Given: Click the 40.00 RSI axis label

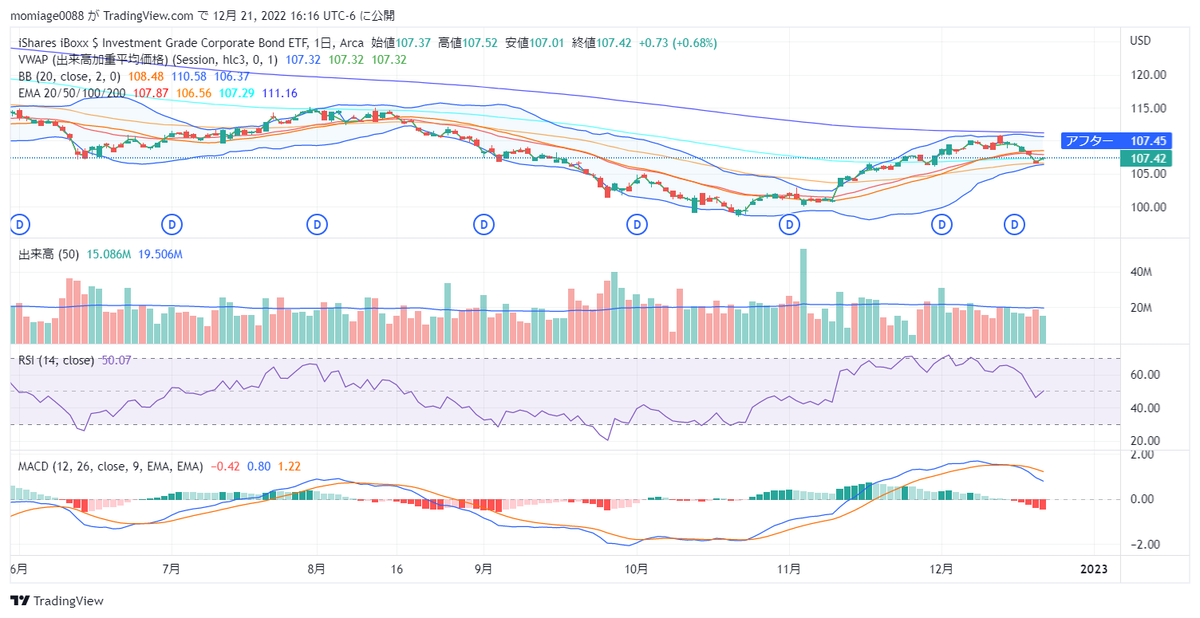Looking at the screenshot, I should [1145, 408].
